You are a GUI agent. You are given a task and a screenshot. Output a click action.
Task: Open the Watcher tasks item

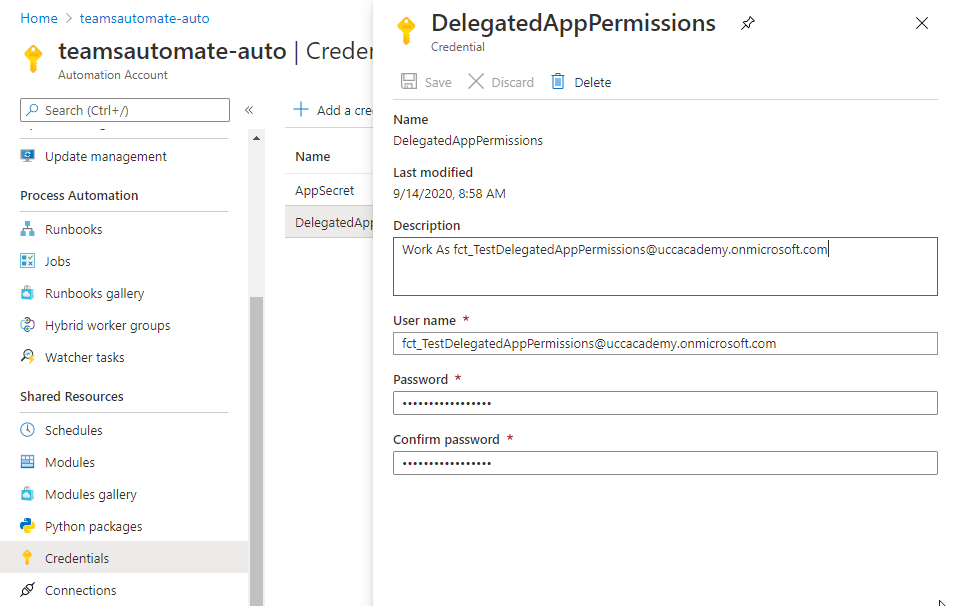pyautogui.click(x=84, y=357)
